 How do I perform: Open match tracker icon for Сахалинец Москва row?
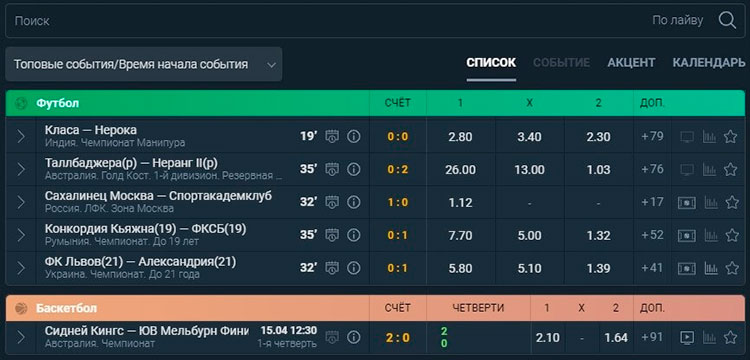click(687, 202)
